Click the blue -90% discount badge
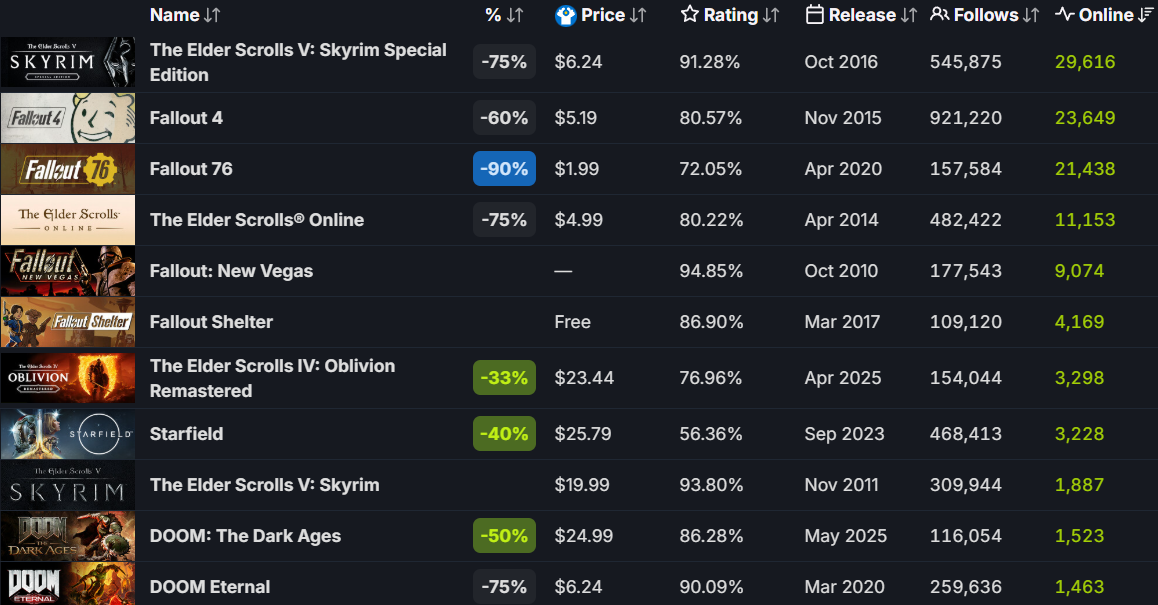This screenshot has width=1158, height=605. tap(504, 169)
